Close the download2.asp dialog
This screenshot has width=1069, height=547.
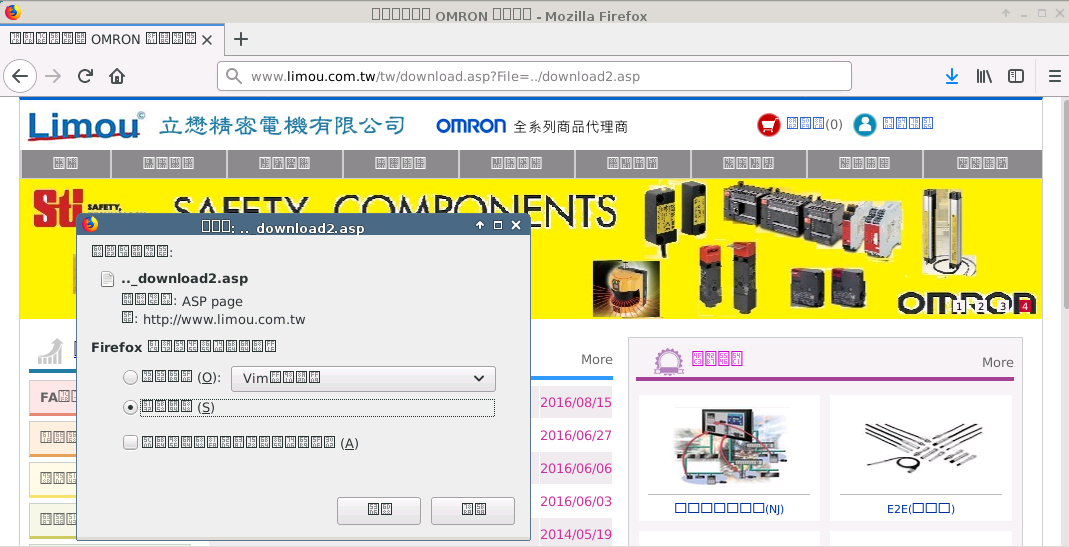click(516, 225)
